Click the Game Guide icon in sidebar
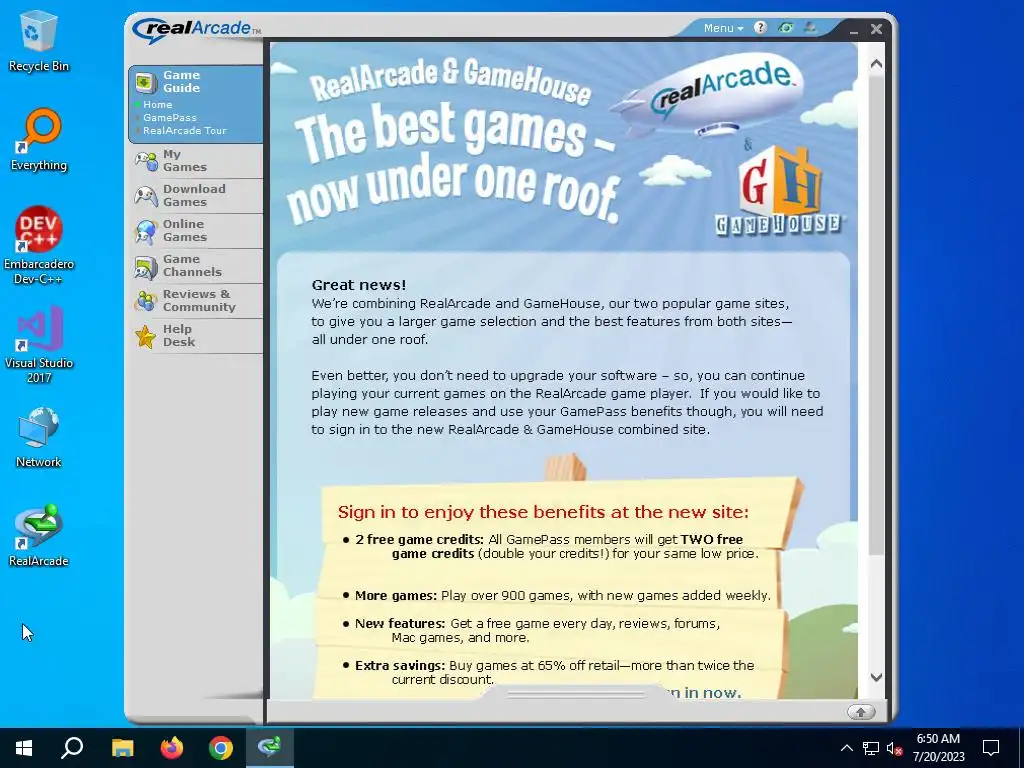Screen dimensions: 1024x768 146,82
